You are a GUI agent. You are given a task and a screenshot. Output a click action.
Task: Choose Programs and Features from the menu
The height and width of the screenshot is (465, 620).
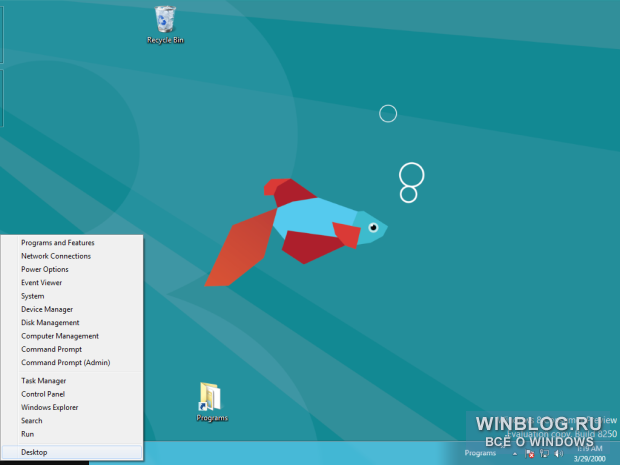pyautogui.click(x=72, y=243)
